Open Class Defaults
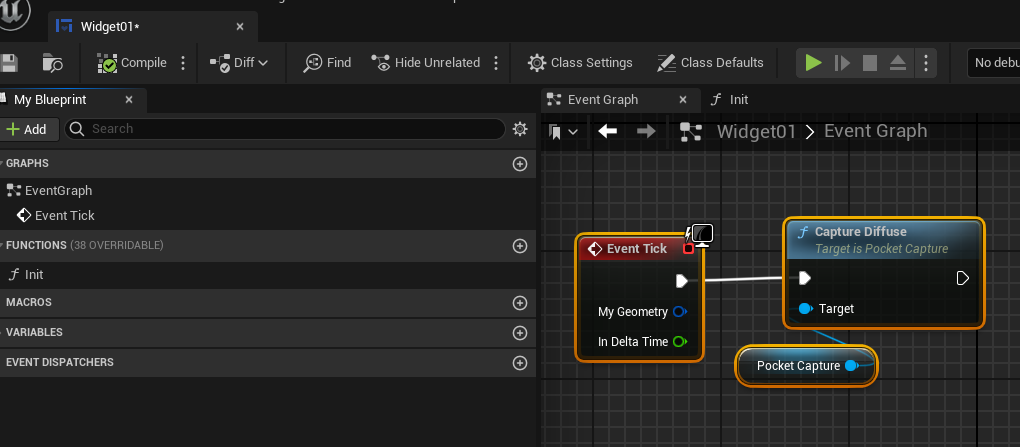 710,63
